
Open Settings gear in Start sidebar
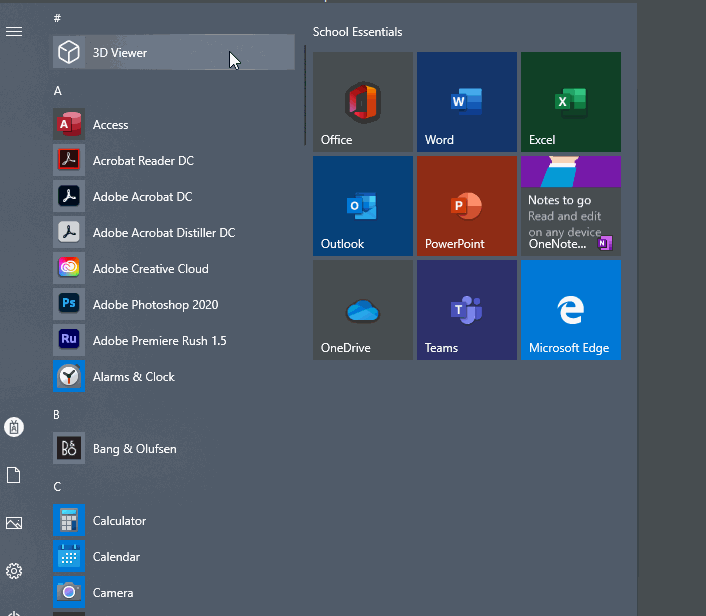[x=14, y=571]
